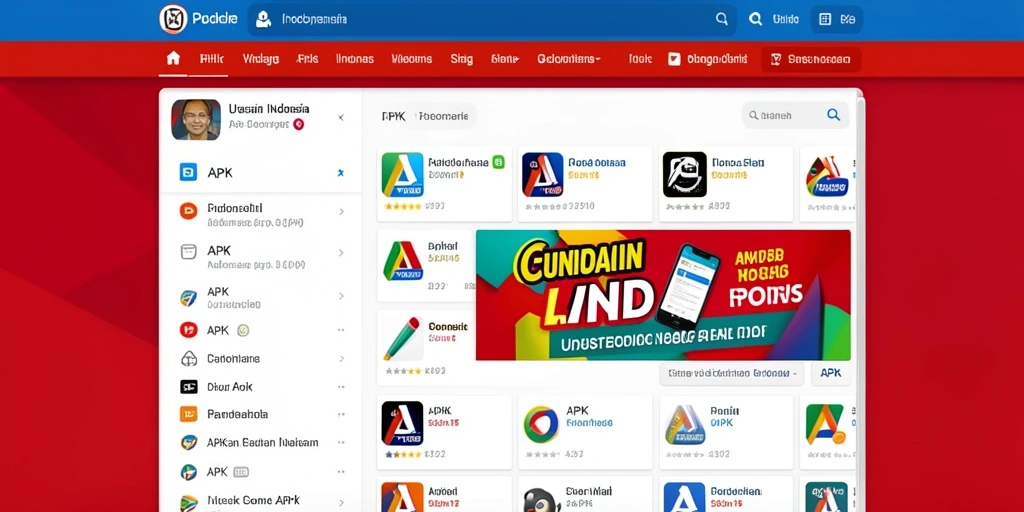The image size is (1024, 512).
Task: Click the Uside link in top bar
Action: coord(786,19)
